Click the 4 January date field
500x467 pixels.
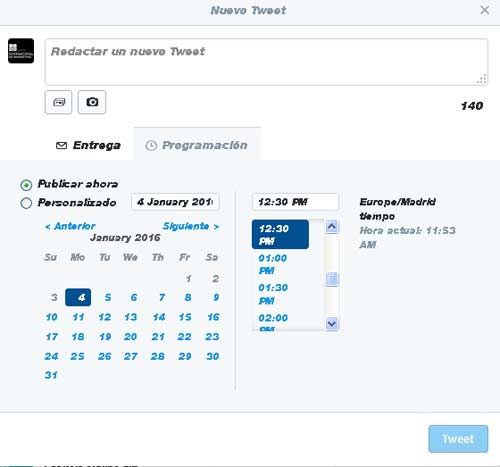[x=175, y=202]
